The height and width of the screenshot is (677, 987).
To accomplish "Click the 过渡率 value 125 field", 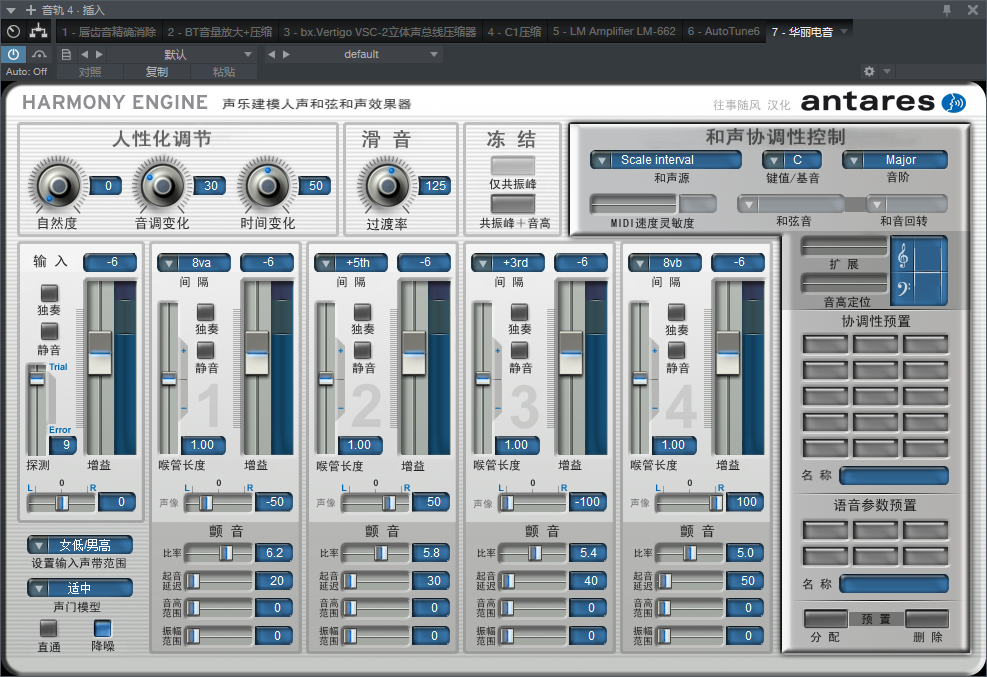I will [x=435, y=186].
